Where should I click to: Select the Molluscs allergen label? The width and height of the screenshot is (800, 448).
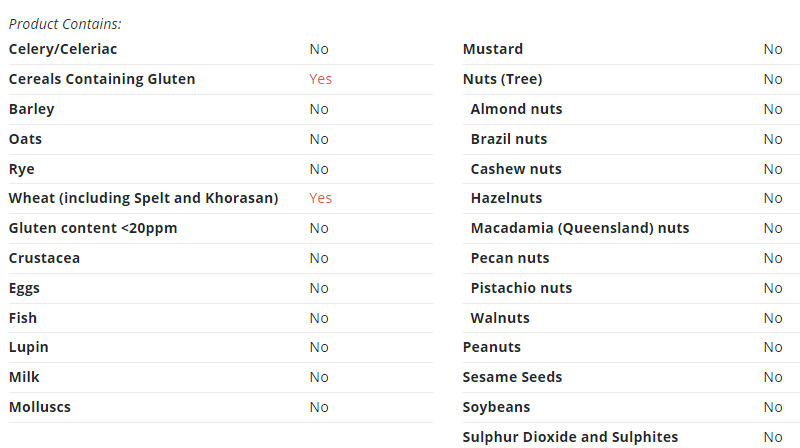40,407
